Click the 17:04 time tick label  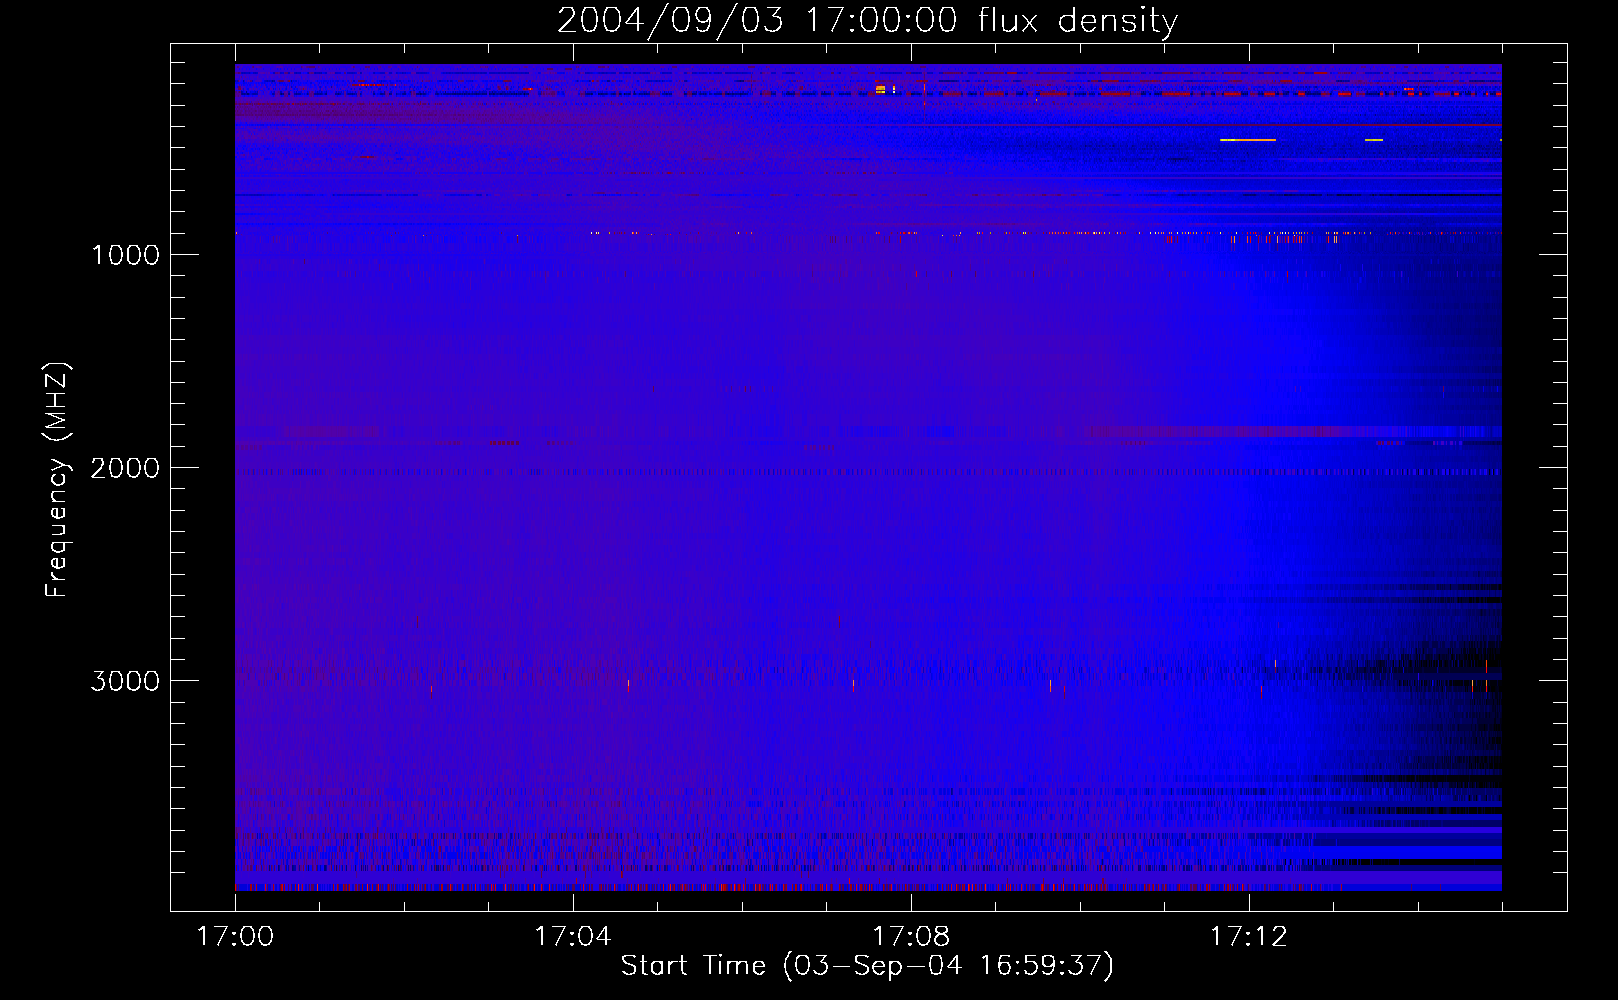click(x=573, y=937)
